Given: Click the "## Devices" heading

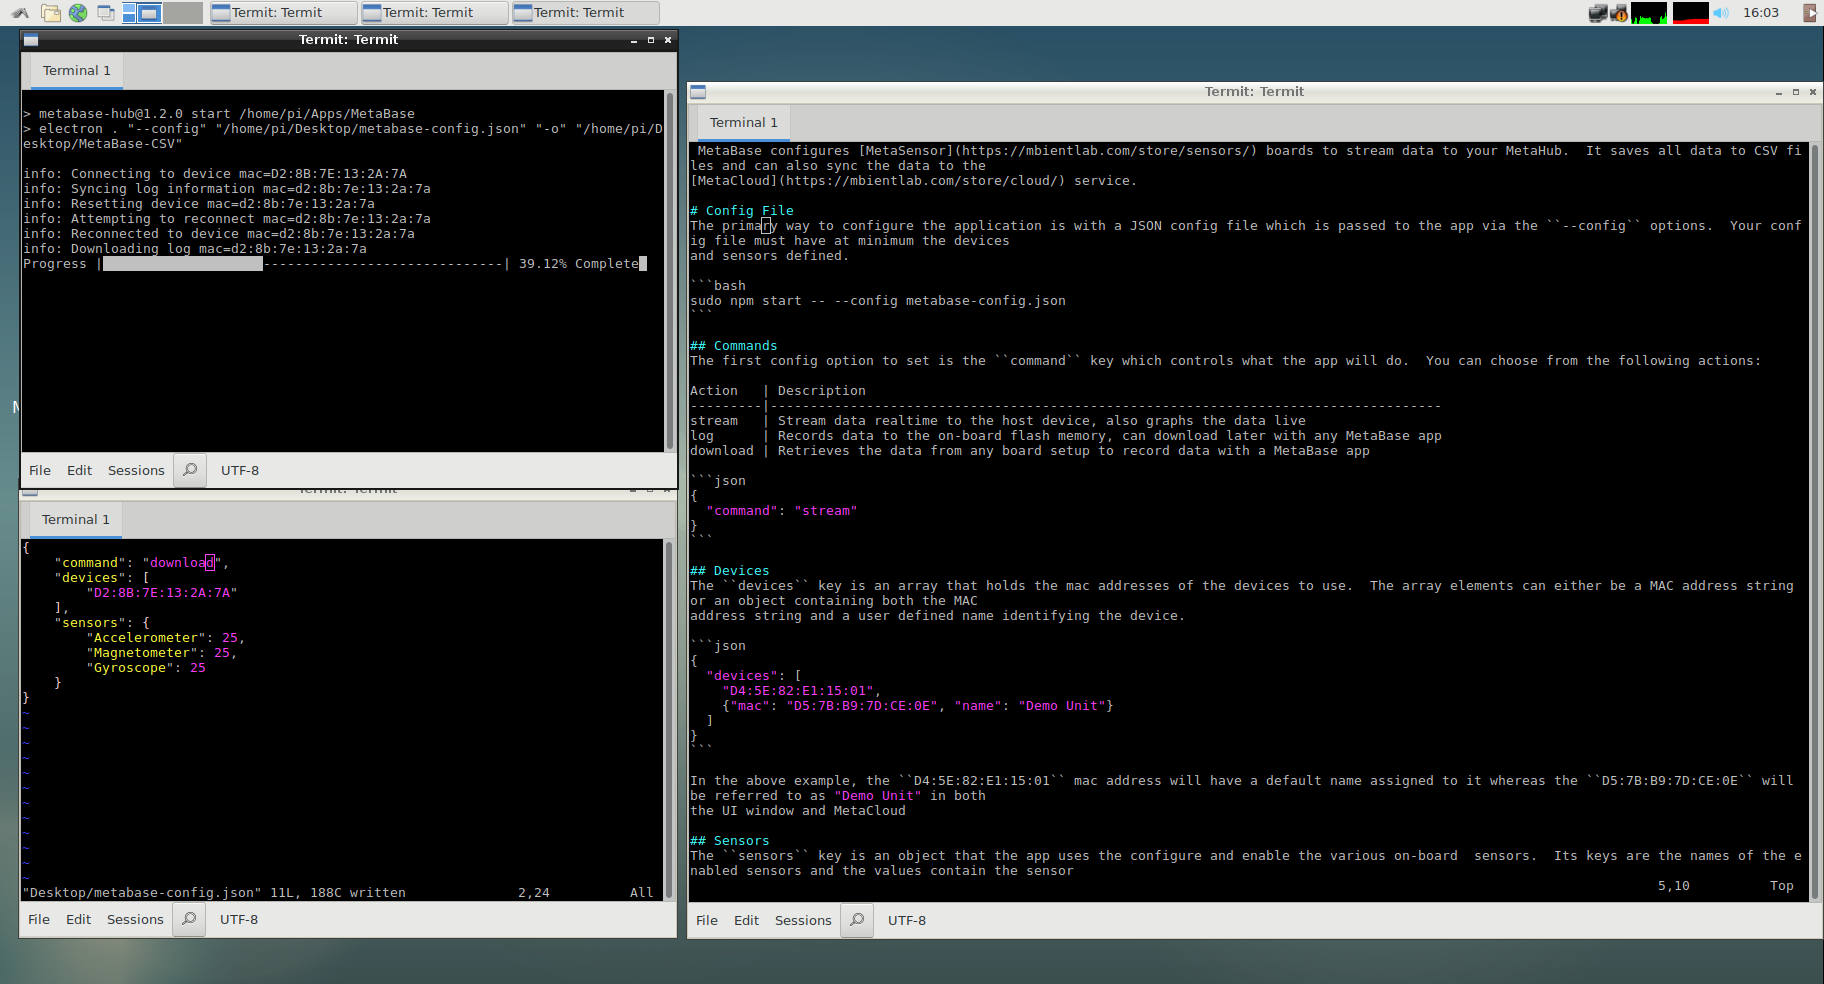Looking at the screenshot, I should 730,571.
